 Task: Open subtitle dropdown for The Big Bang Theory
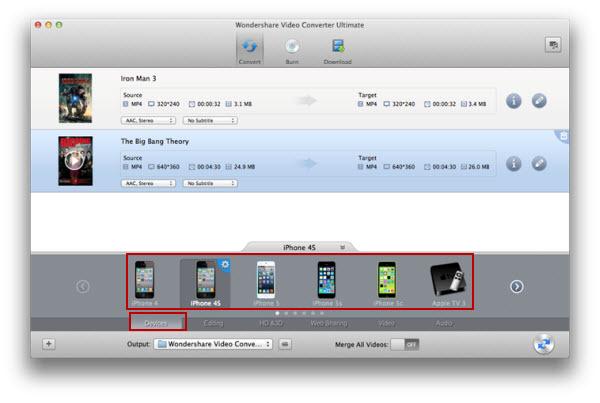click(210, 183)
